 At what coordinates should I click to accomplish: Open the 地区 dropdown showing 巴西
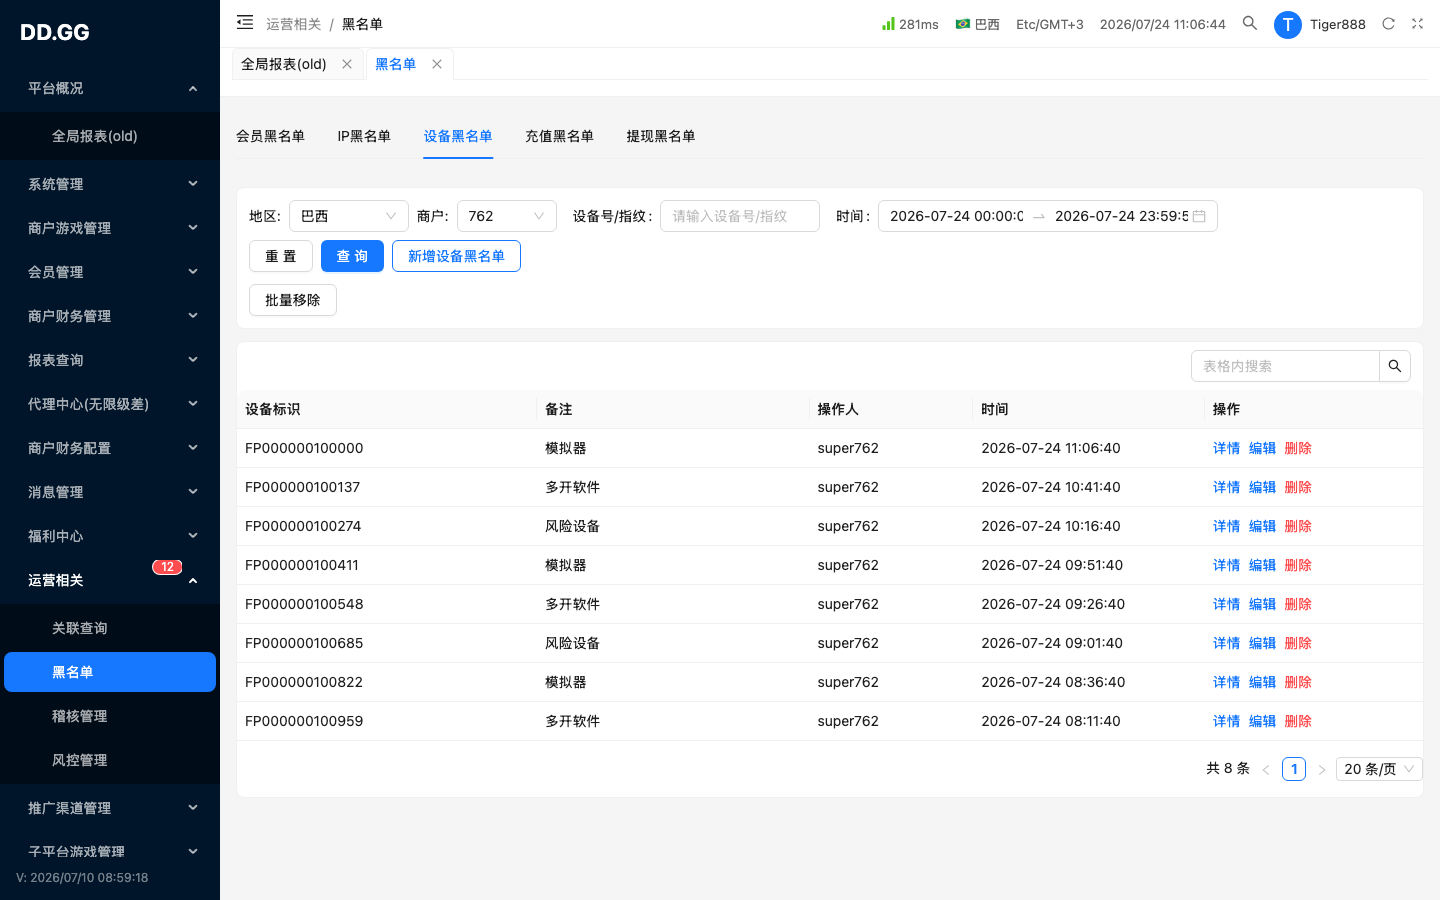tap(349, 216)
